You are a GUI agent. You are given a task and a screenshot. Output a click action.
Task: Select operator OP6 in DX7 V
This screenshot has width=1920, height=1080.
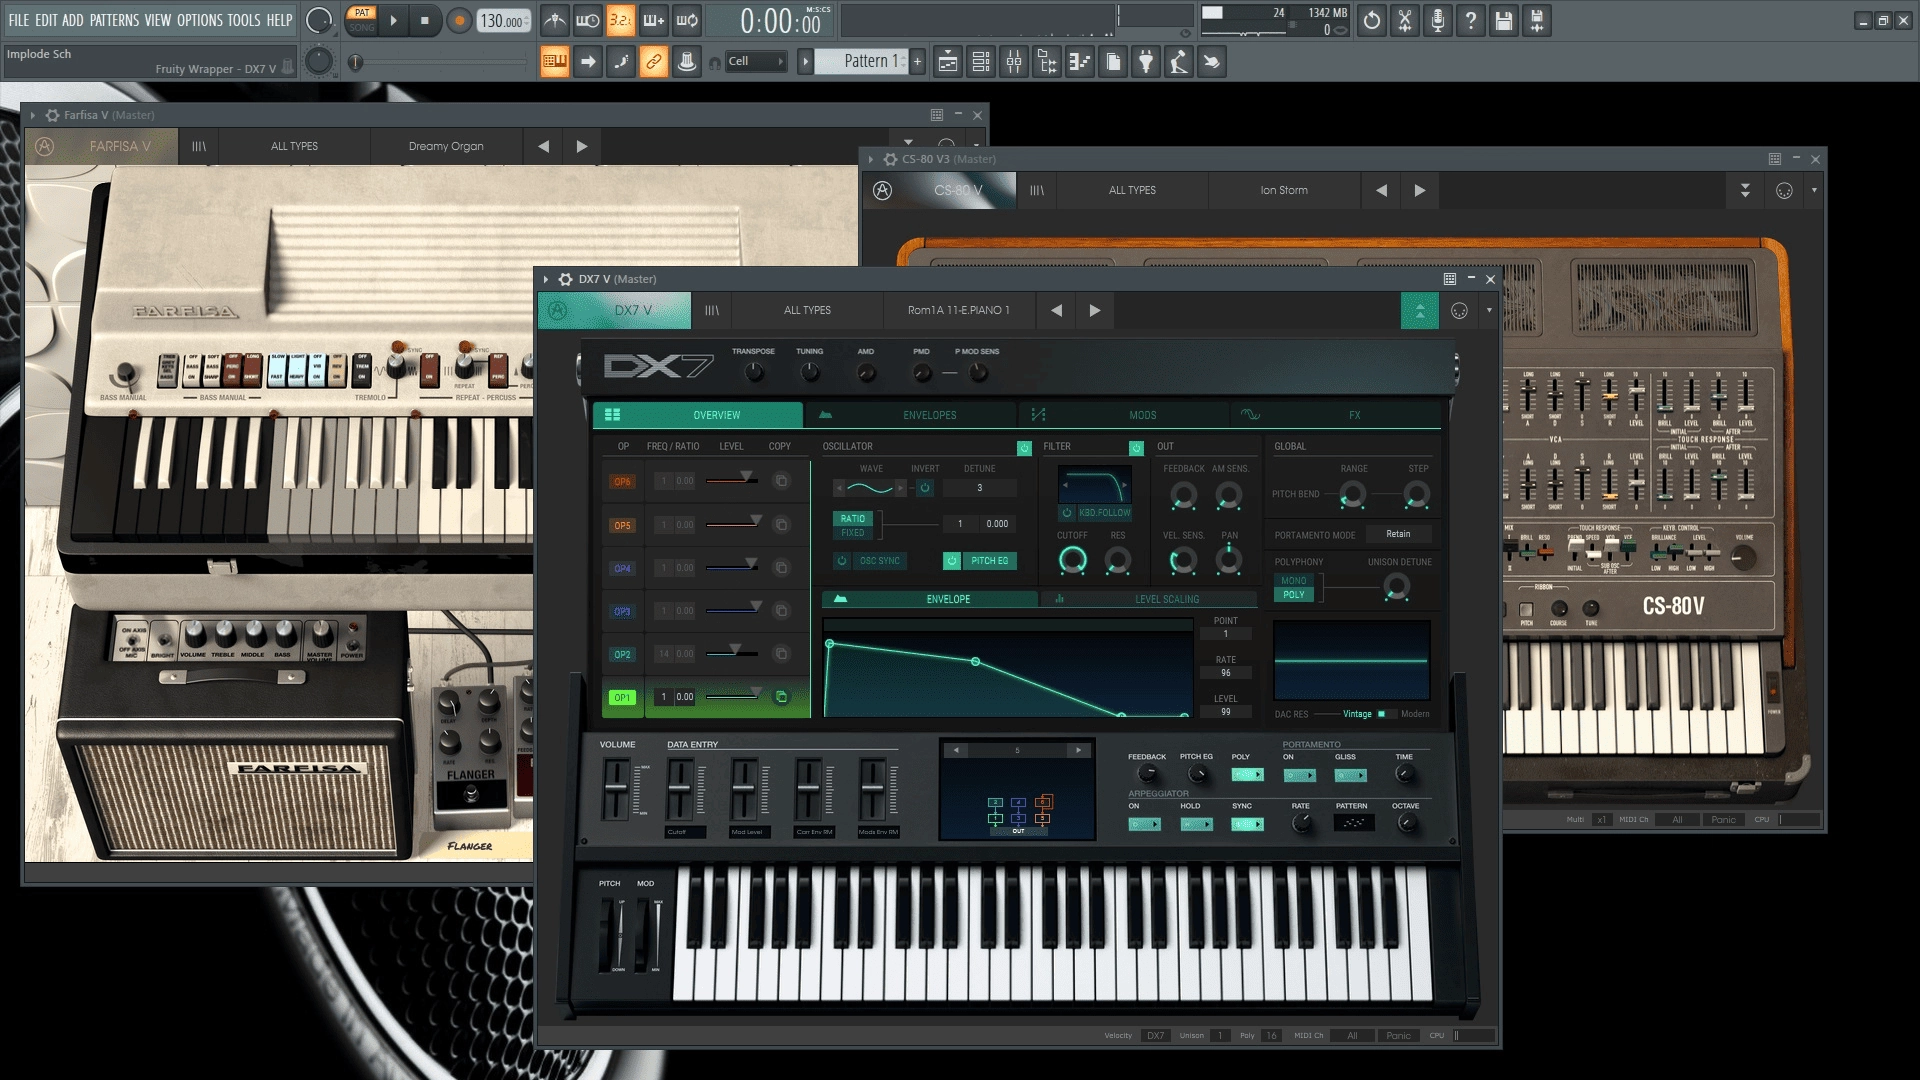coord(622,481)
